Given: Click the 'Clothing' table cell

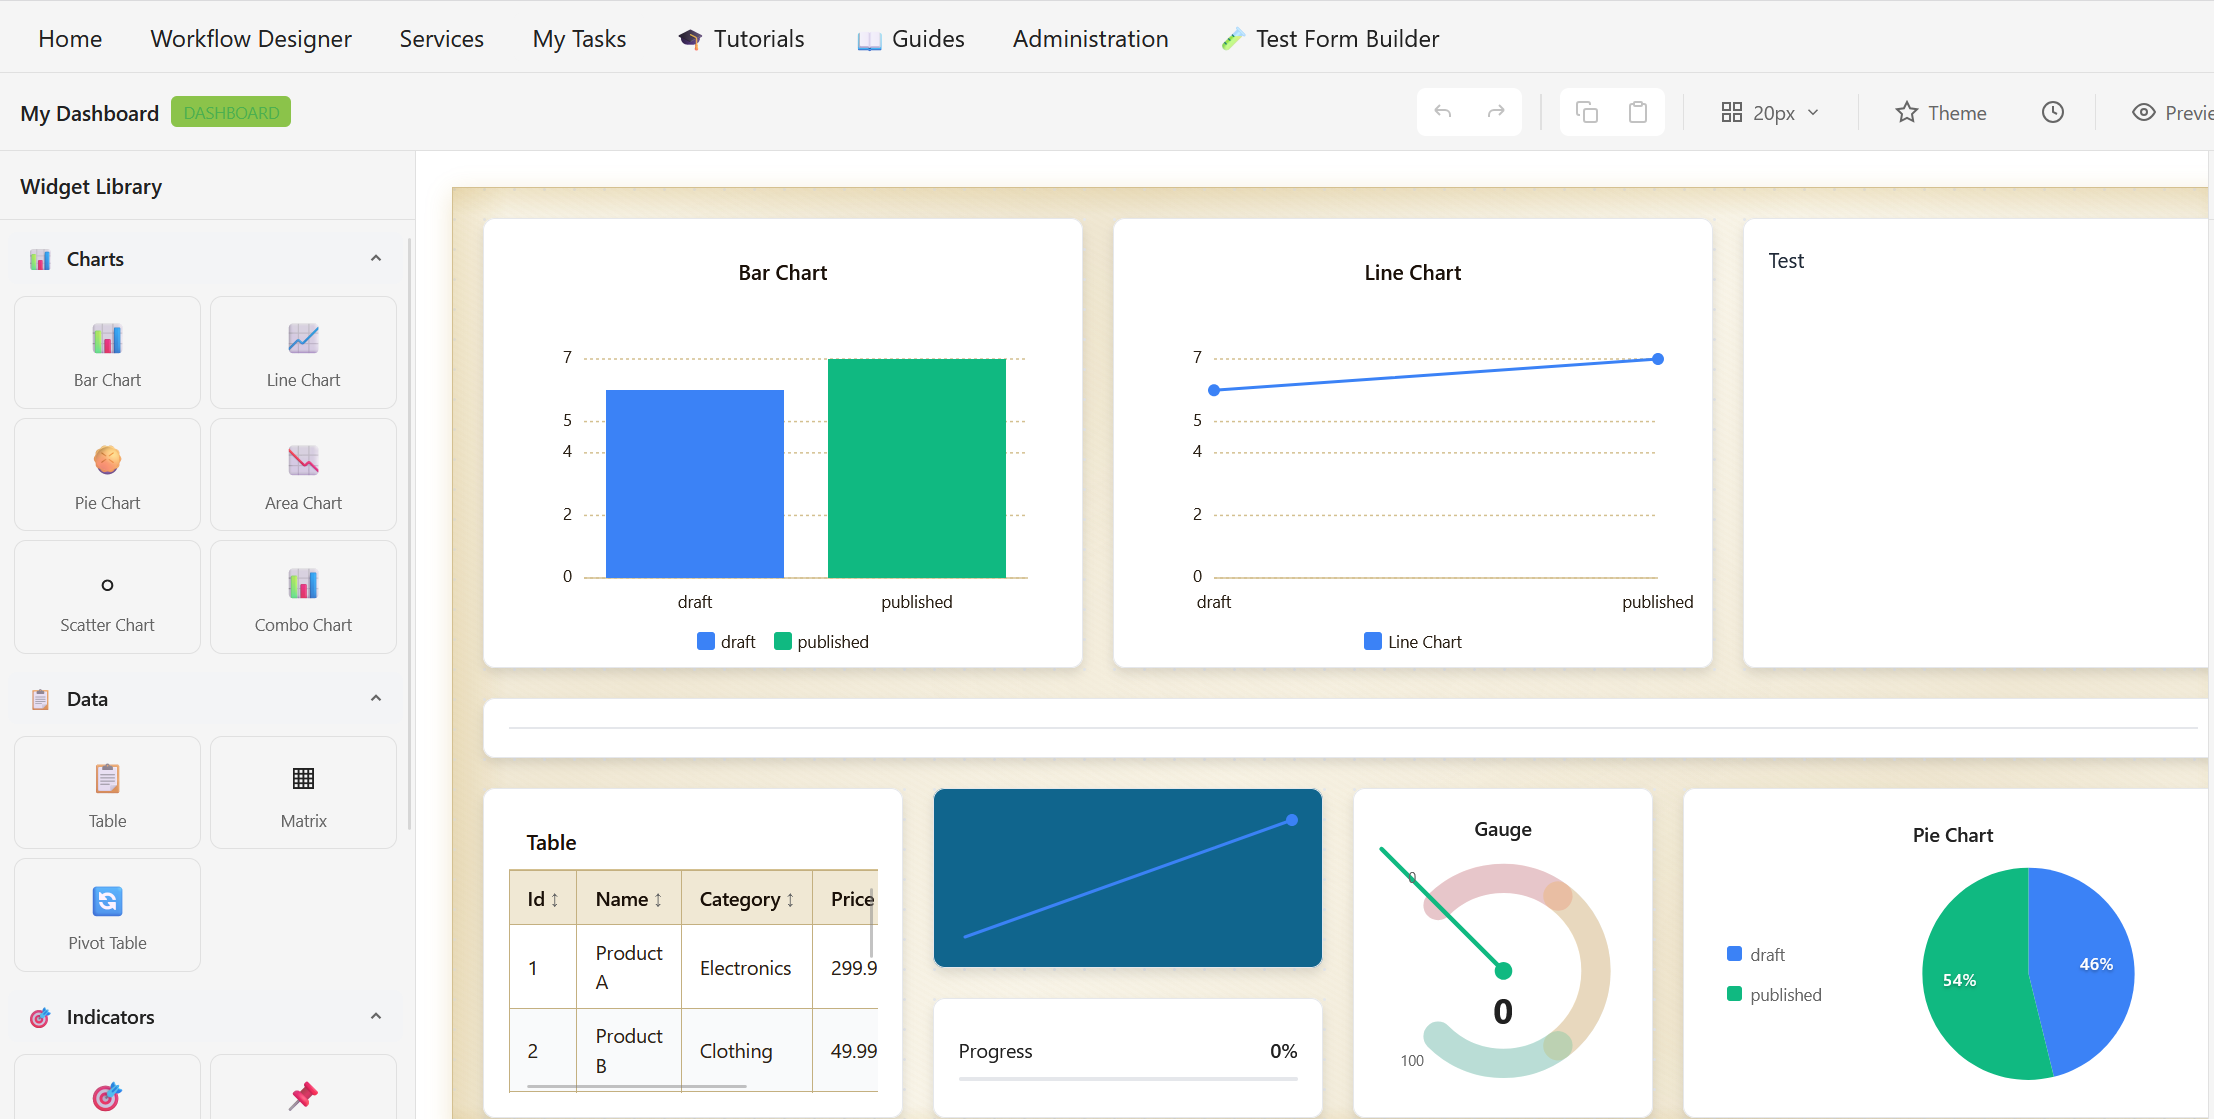Looking at the screenshot, I should (x=746, y=1051).
